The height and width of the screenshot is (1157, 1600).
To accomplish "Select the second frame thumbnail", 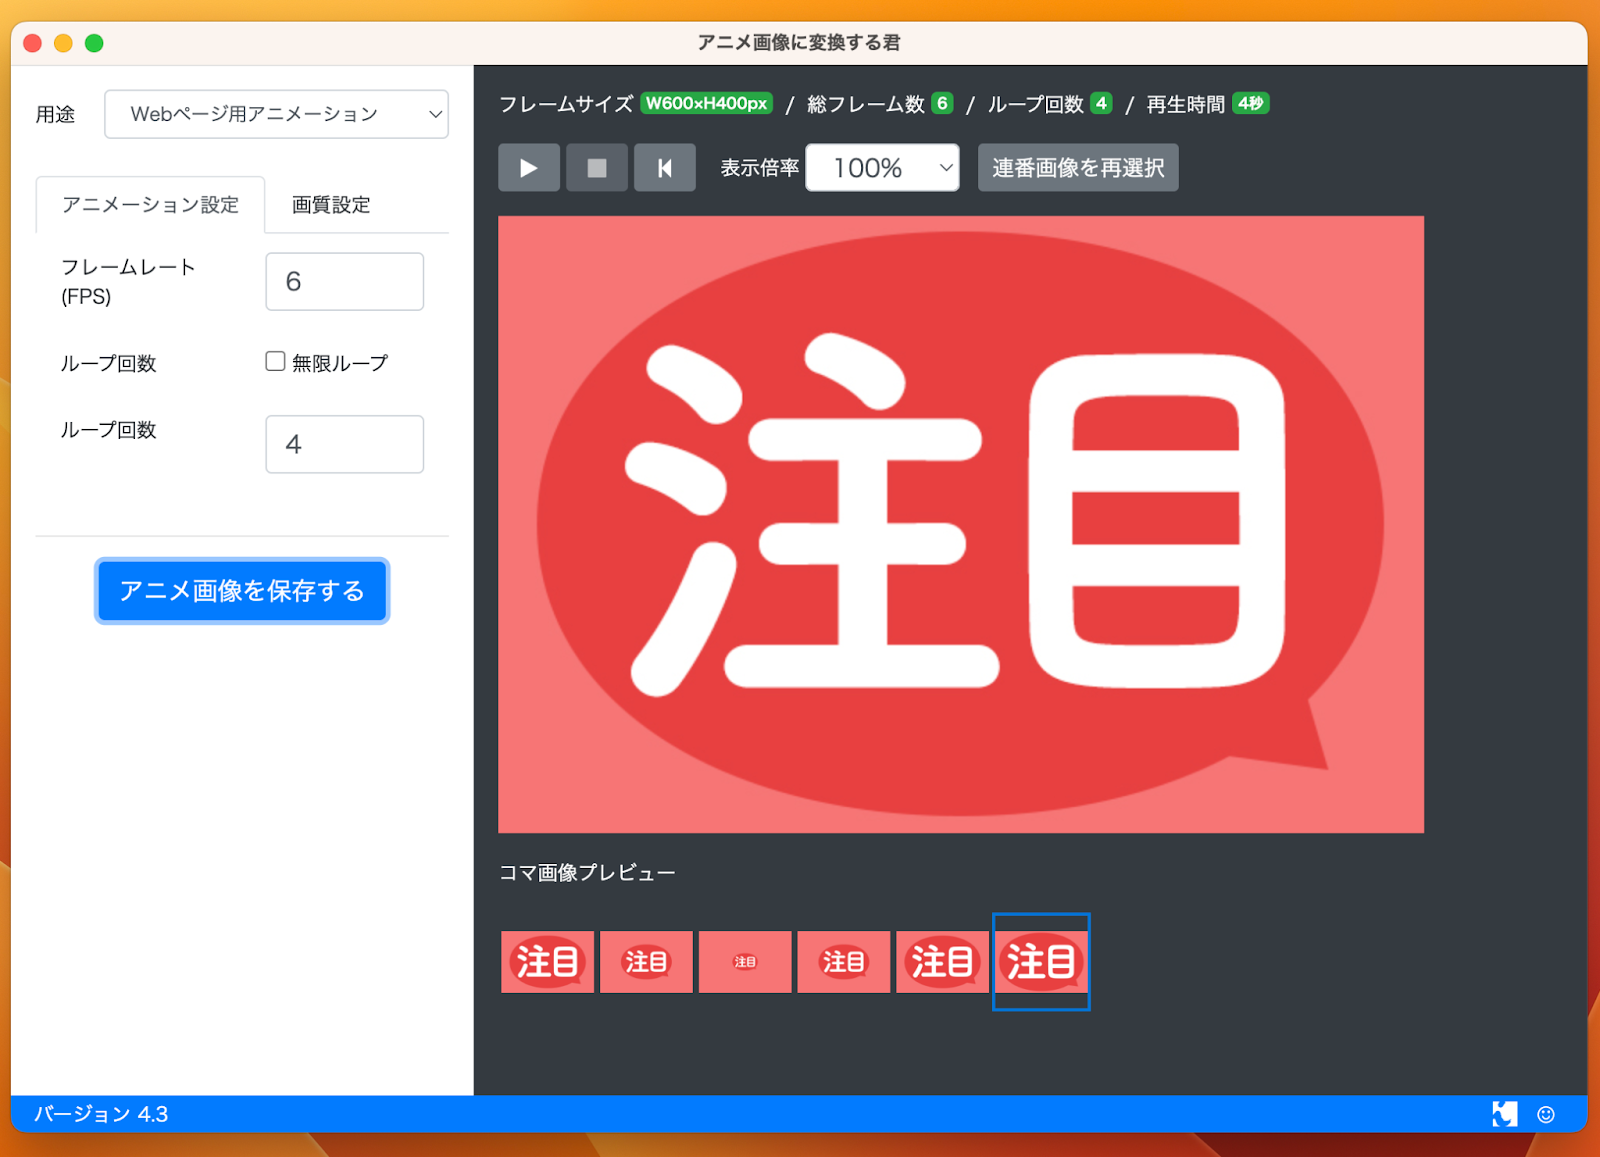I will tap(646, 962).
